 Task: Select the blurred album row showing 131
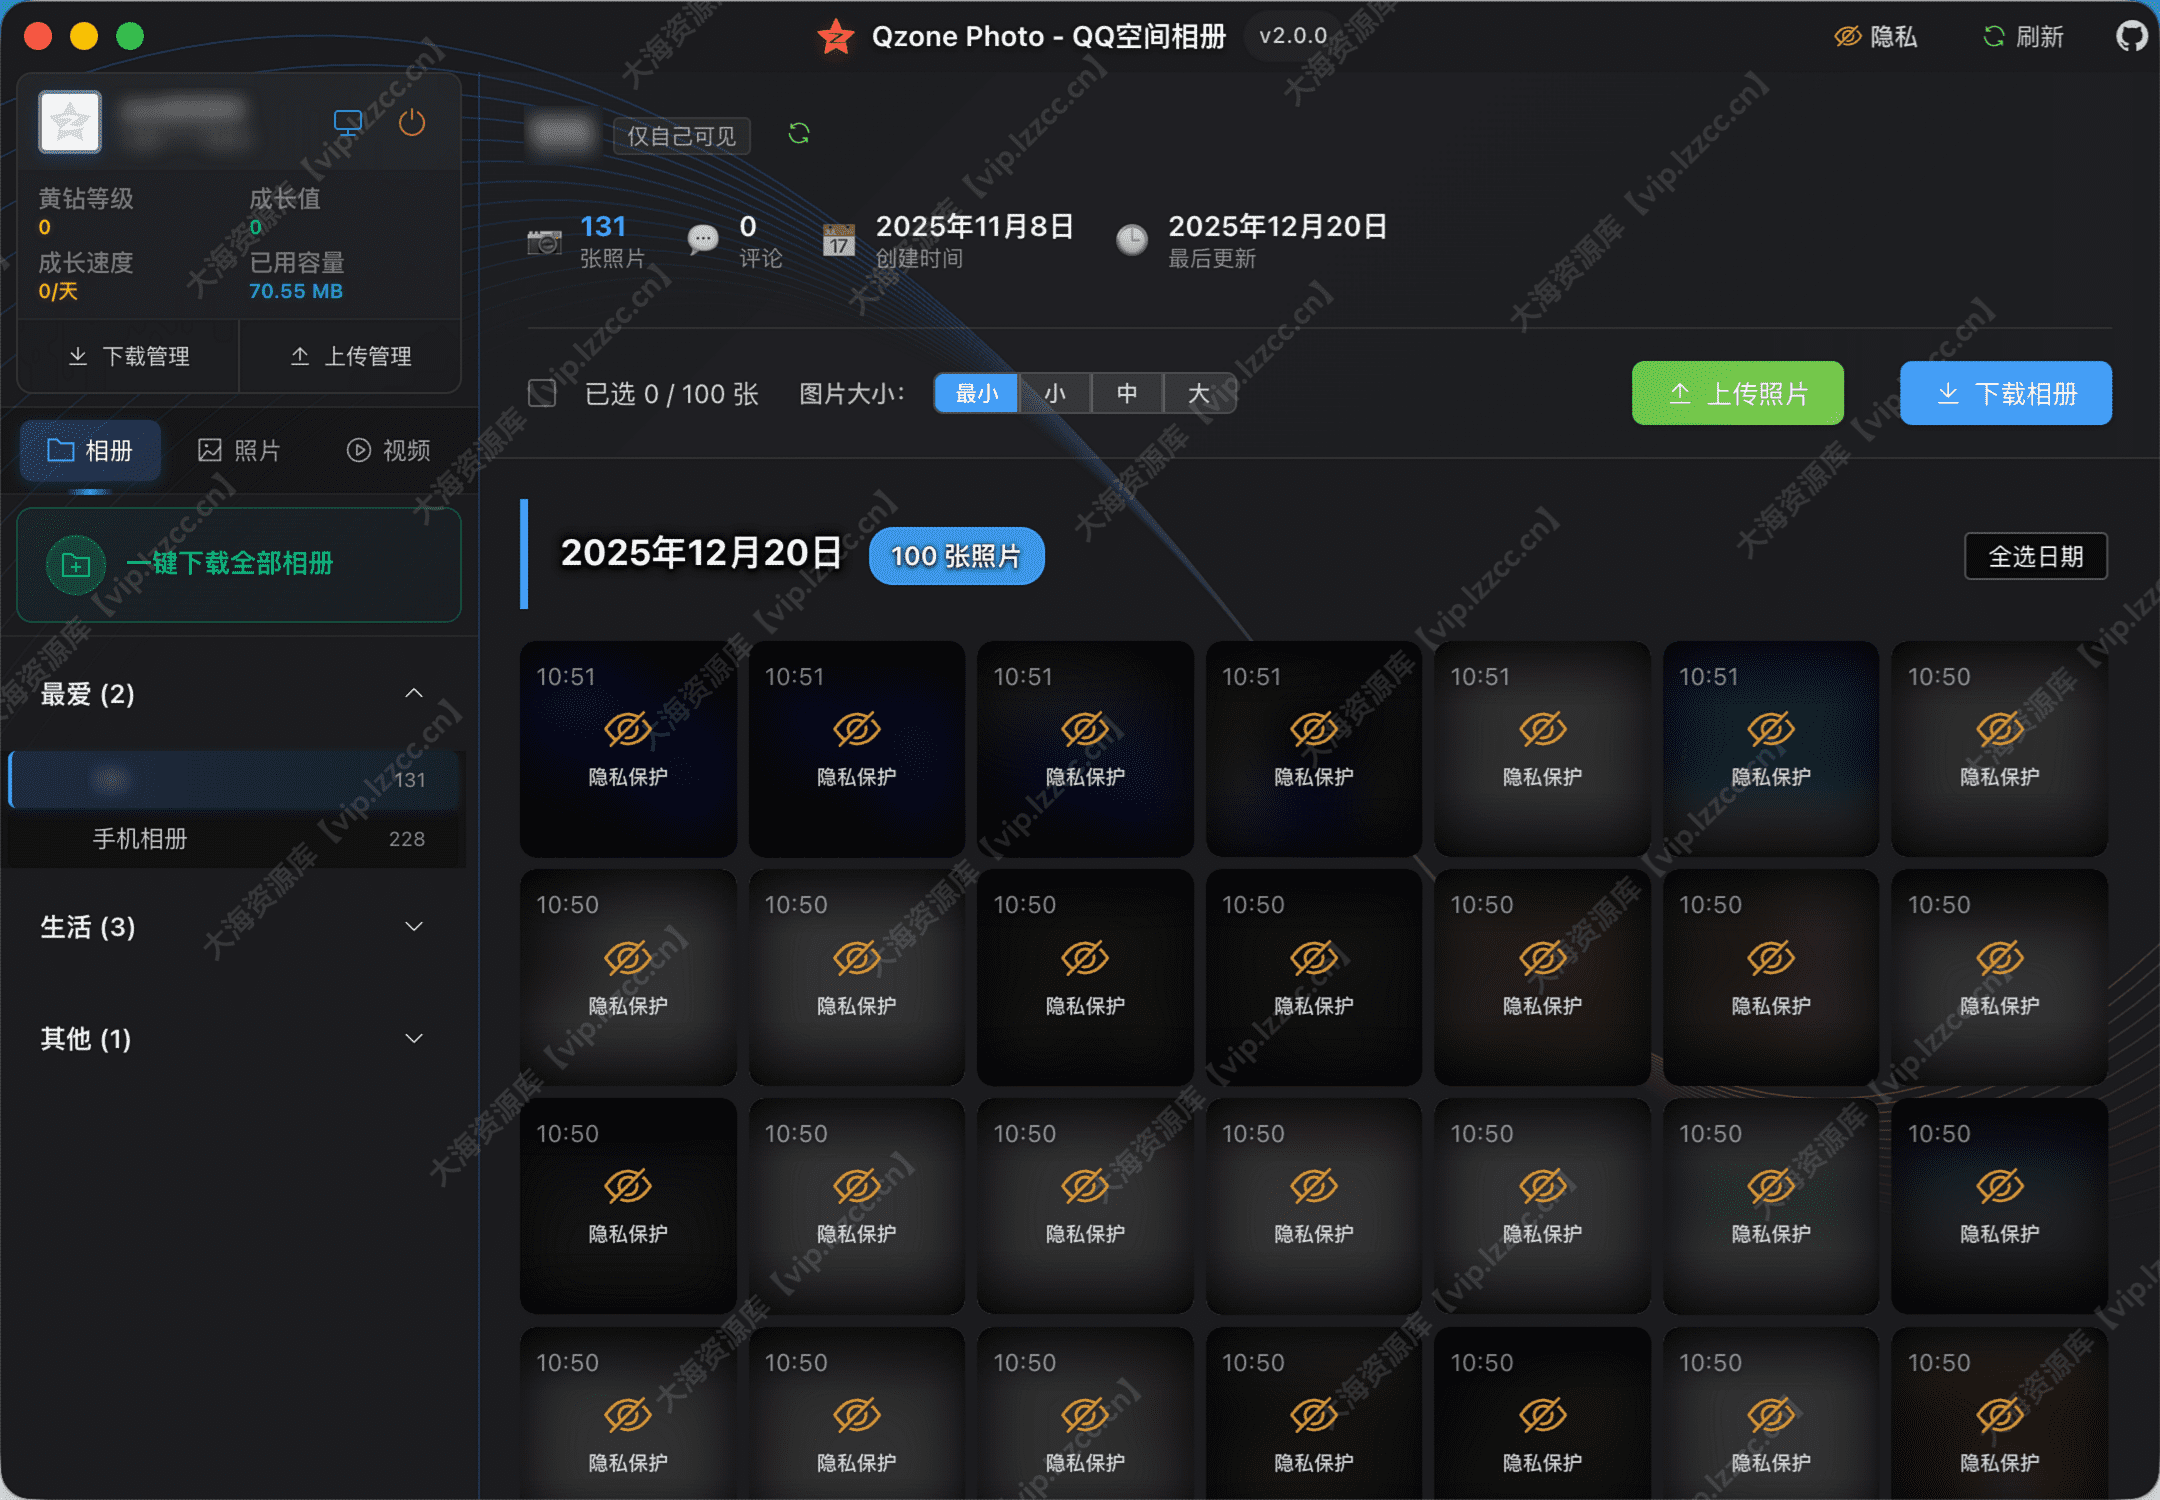tap(234, 779)
